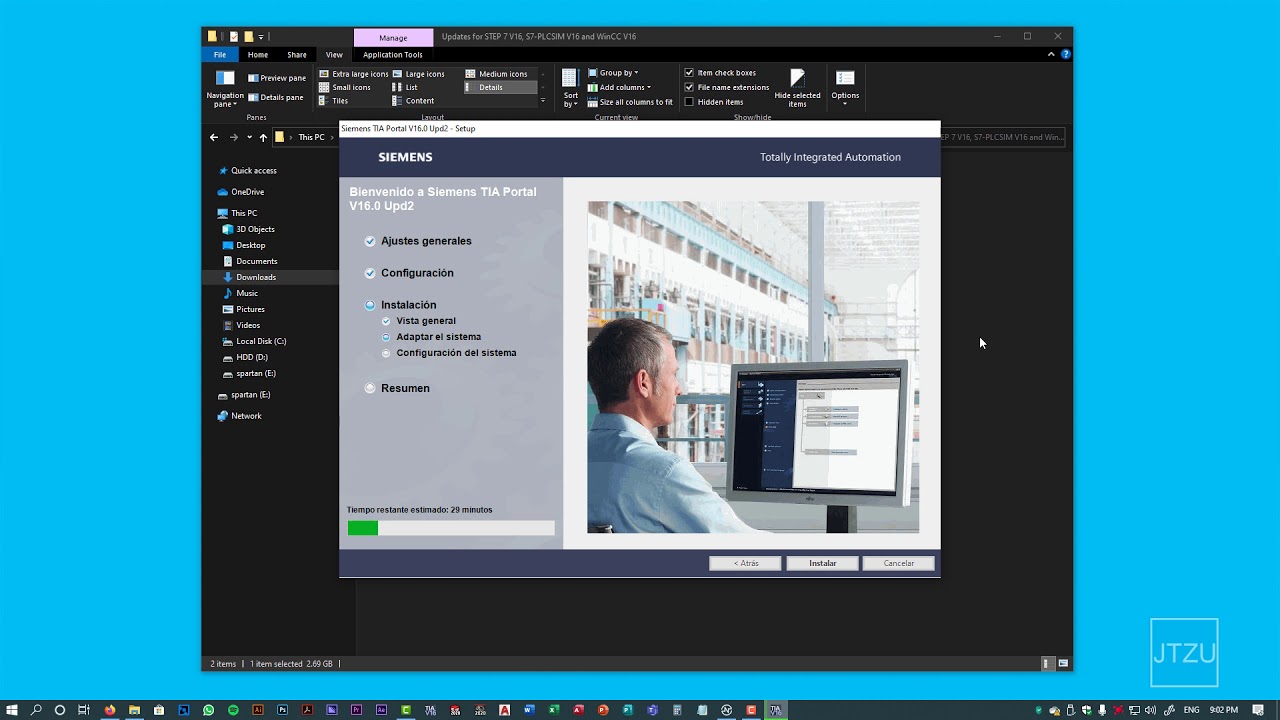Open TIA Portal setup taskbar icon
The image size is (1280, 720).
coord(775,710)
